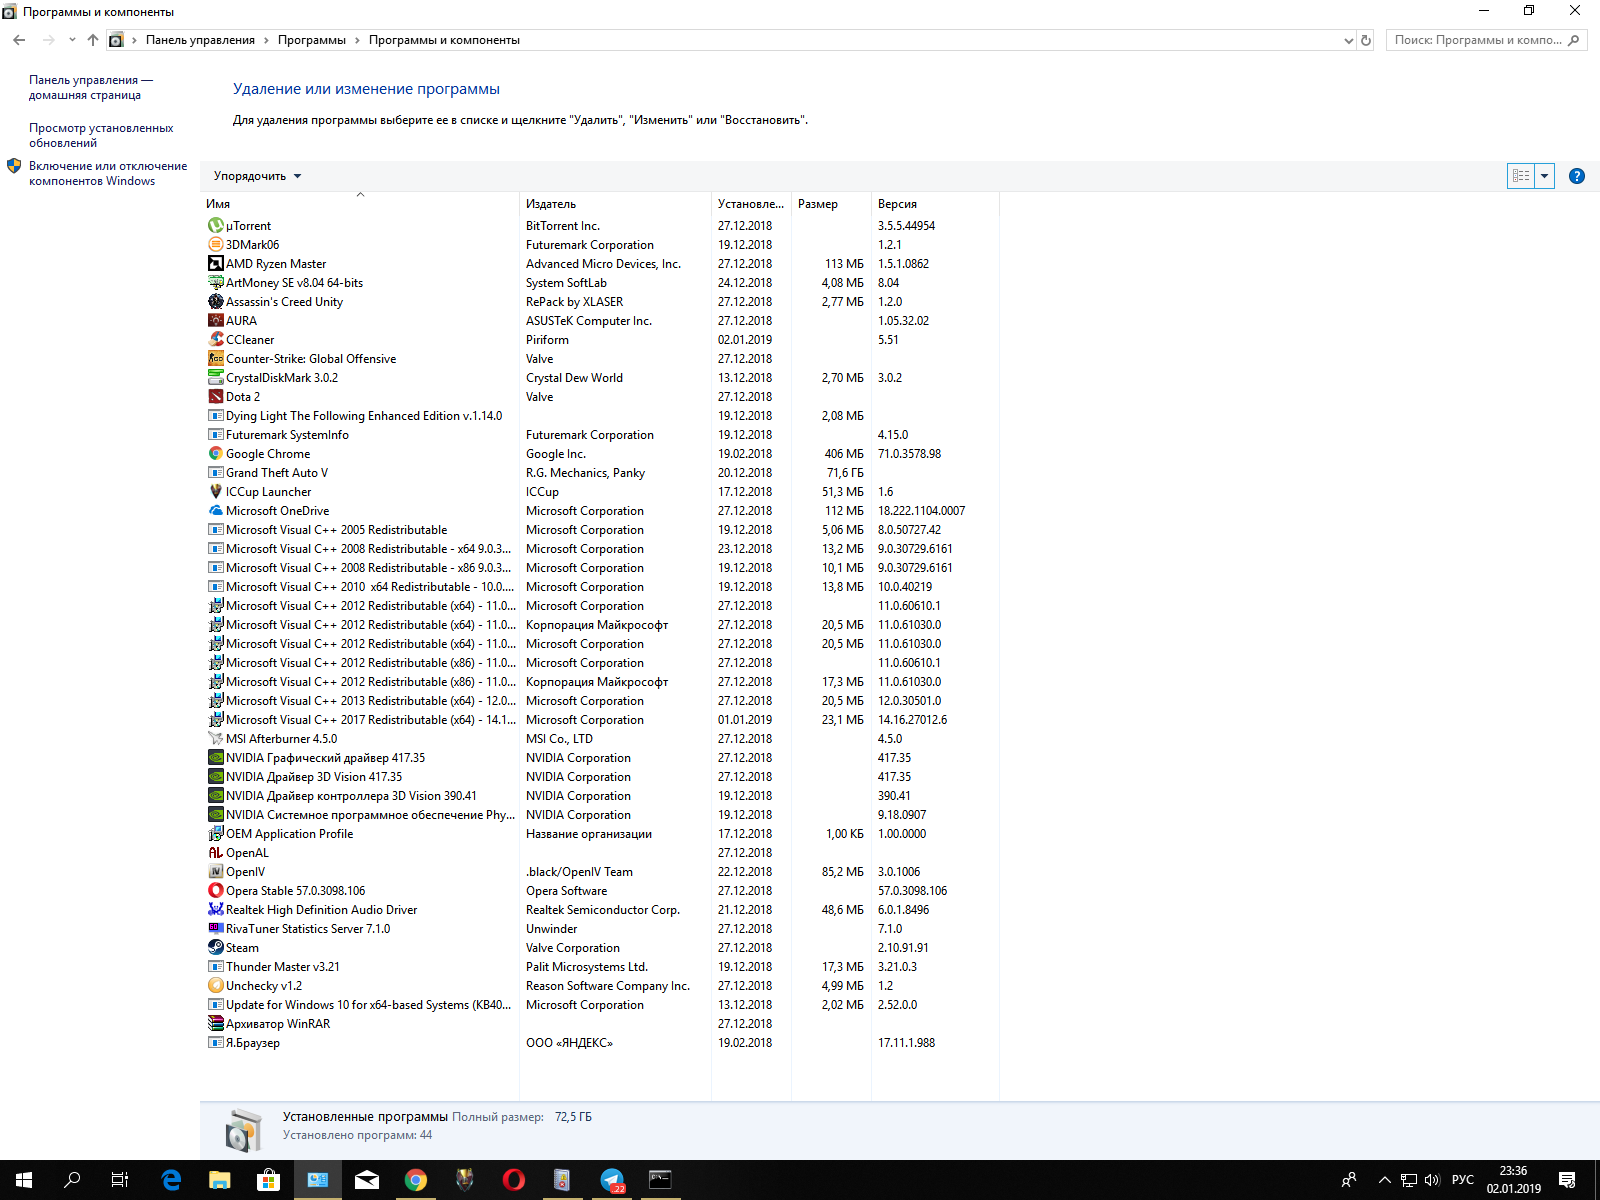Go back with the back arrow
This screenshot has width=1600, height=1200.
pyautogui.click(x=20, y=40)
